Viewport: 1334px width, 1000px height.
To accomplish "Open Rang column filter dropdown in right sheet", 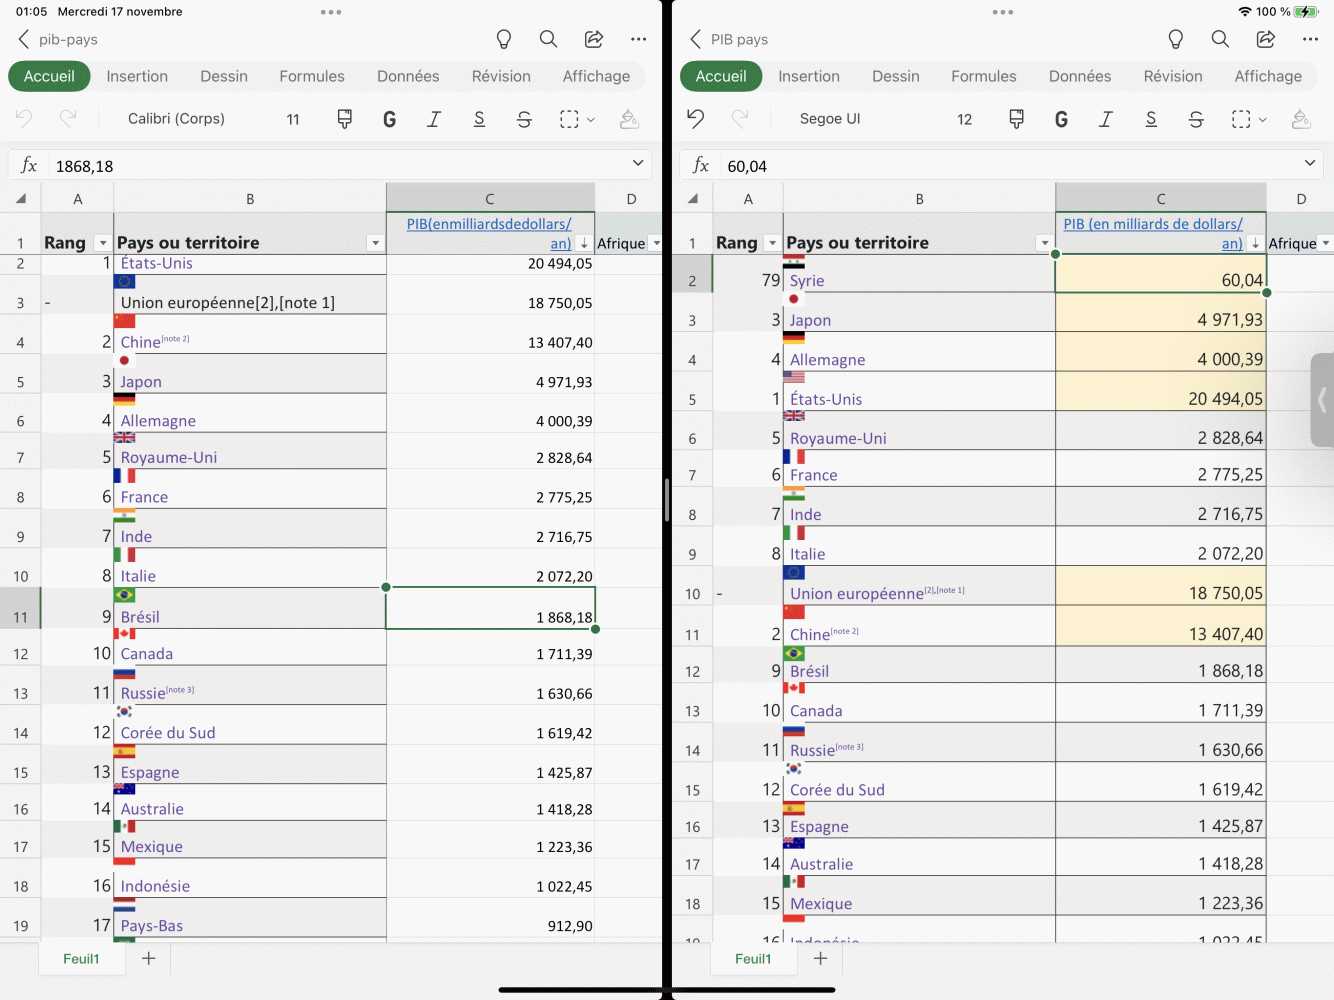I will [x=772, y=243].
